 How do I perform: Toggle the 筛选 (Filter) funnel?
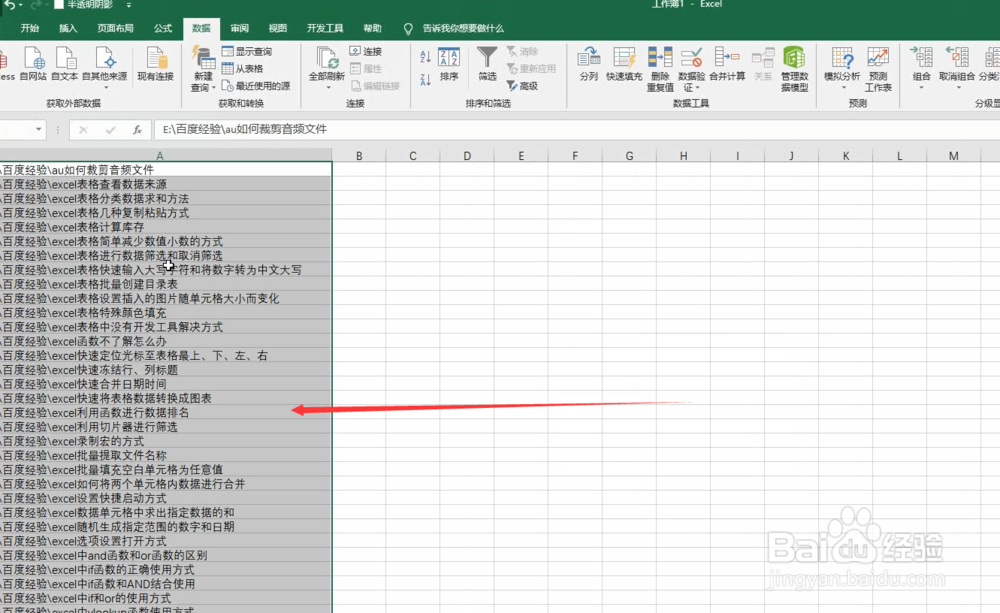tap(487, 64)
